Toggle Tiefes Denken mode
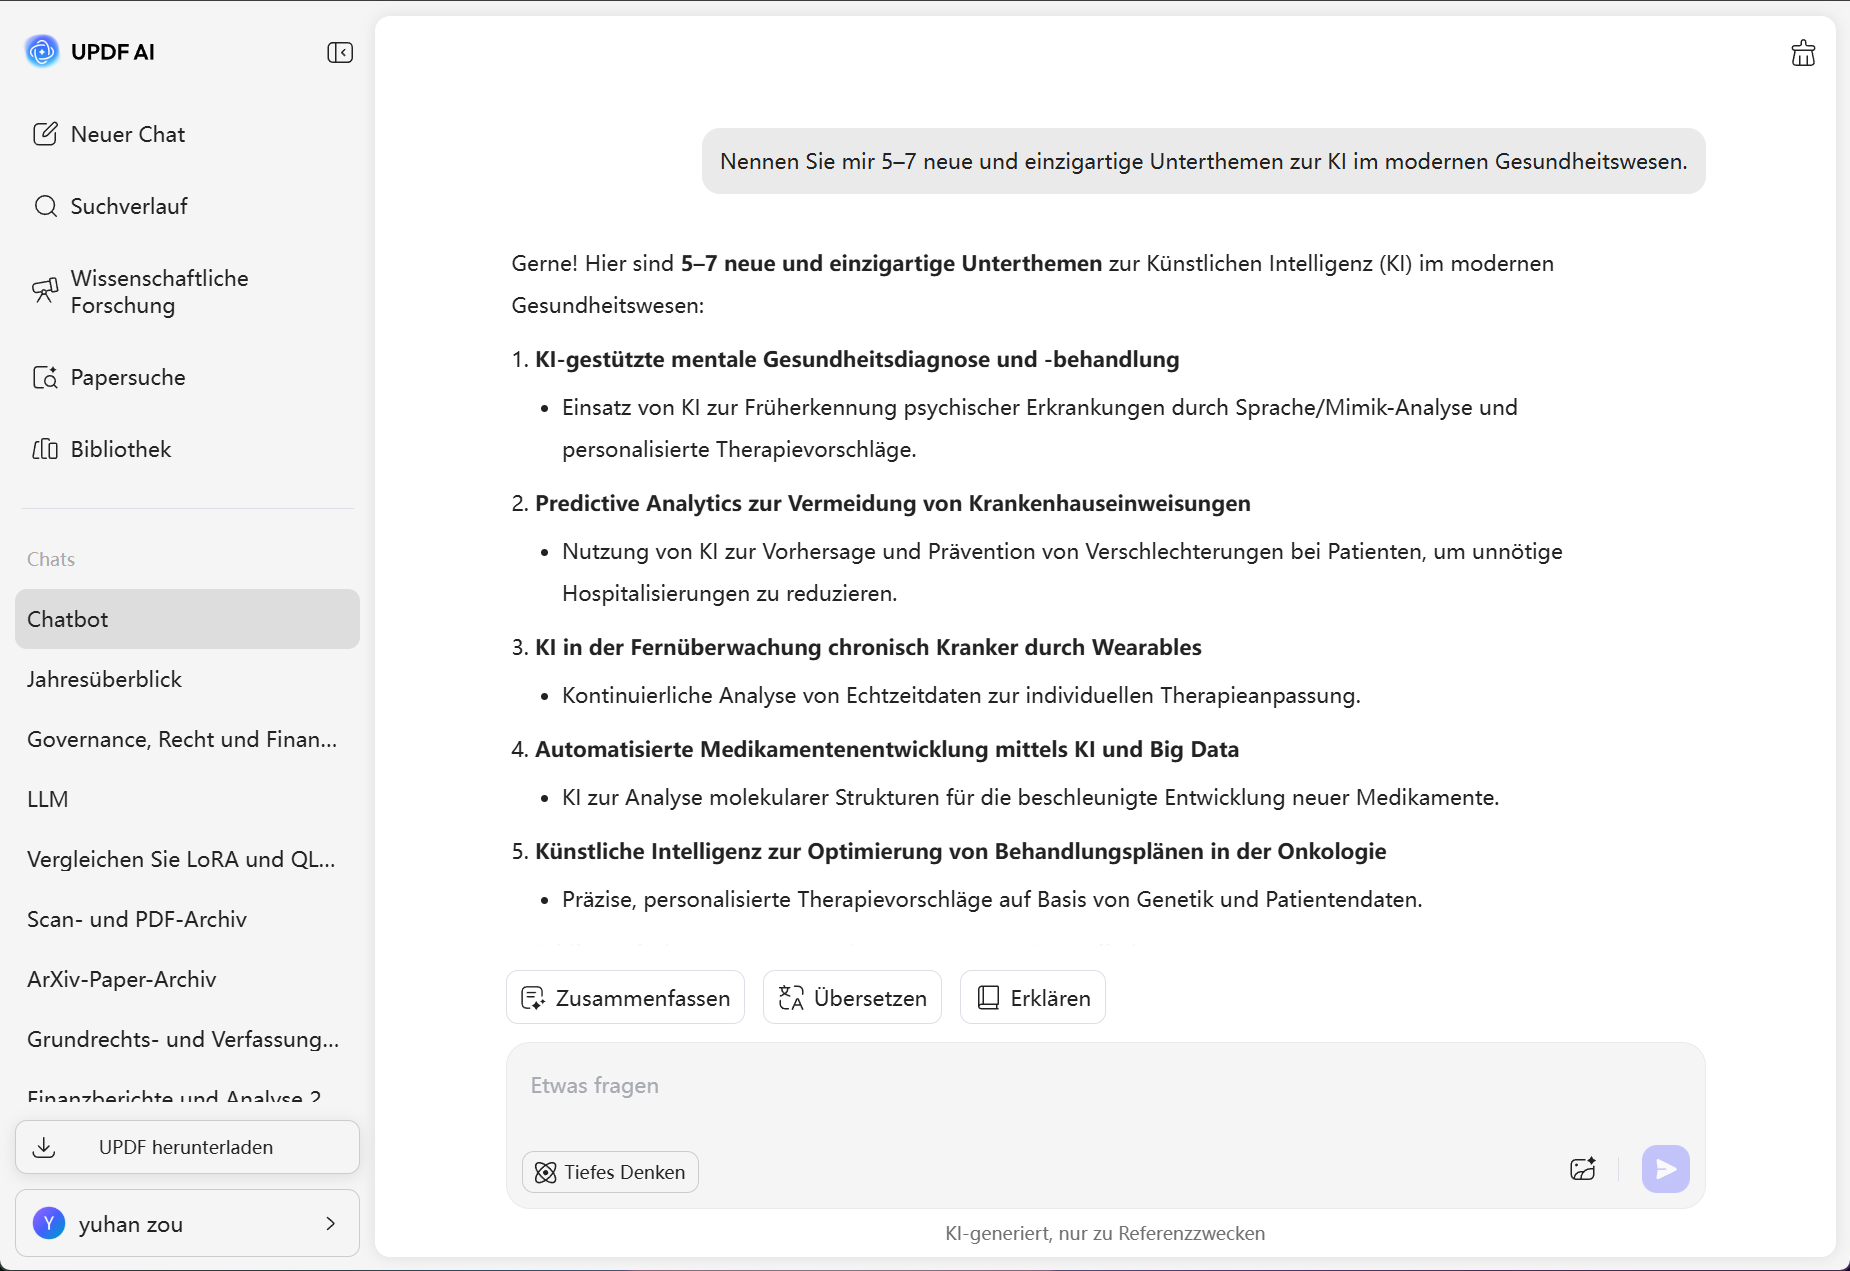This screenshot has width=1850, height=1271. click(610, 1172)
